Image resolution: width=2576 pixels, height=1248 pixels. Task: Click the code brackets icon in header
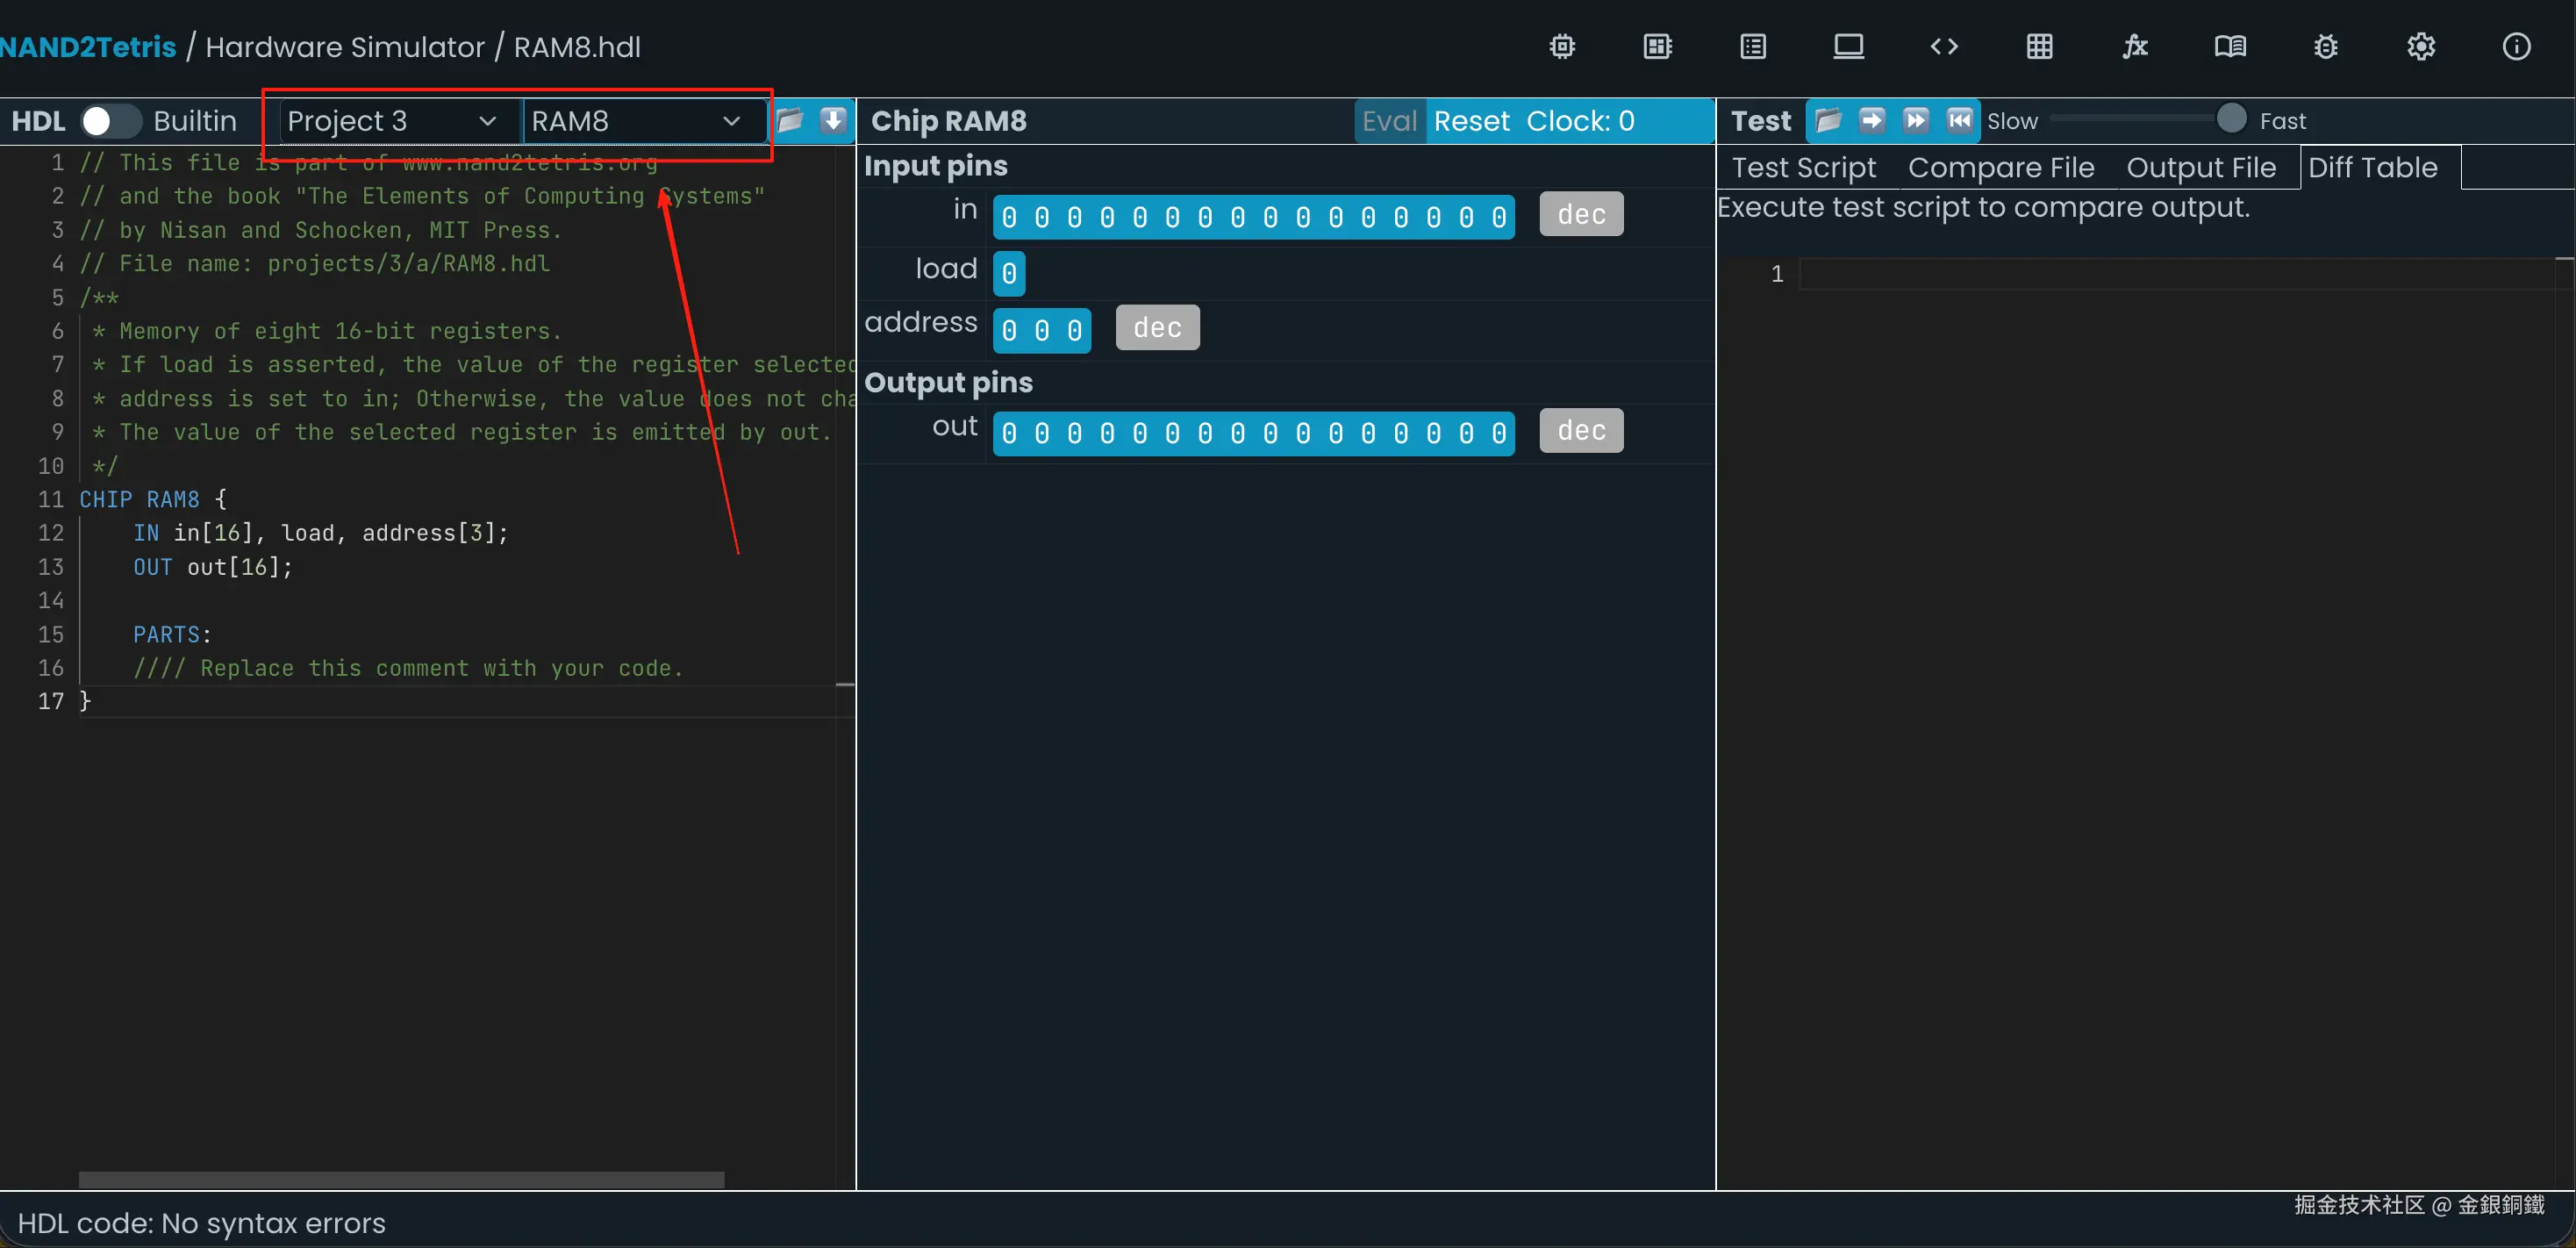(x=1944, y=47)
